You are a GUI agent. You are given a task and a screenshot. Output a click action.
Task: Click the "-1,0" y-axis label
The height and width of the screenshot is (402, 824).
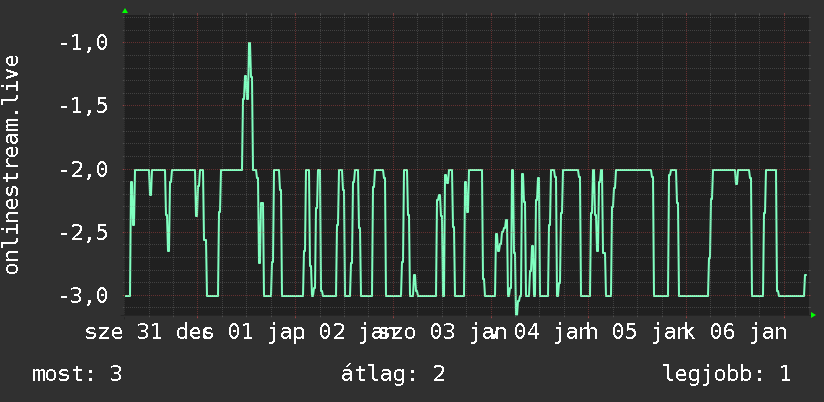[84, 43]
